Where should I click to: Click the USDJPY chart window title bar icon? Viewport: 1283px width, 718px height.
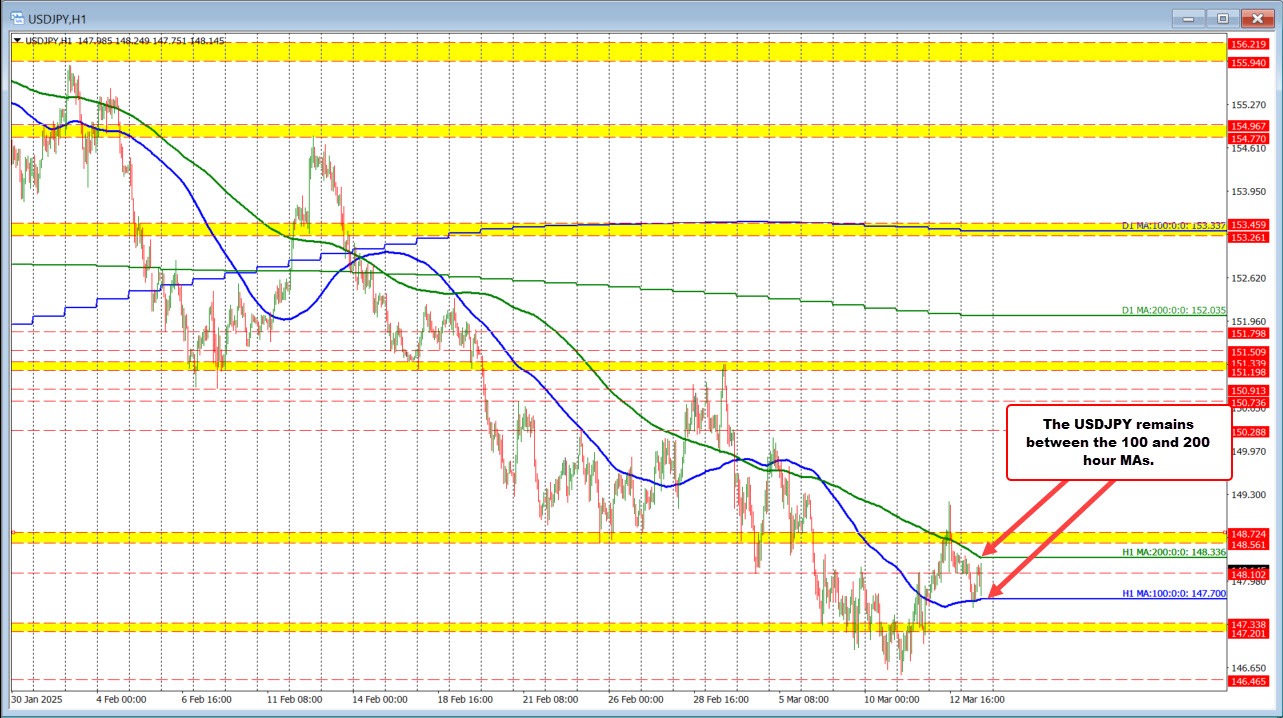click(x=16, y=17)
